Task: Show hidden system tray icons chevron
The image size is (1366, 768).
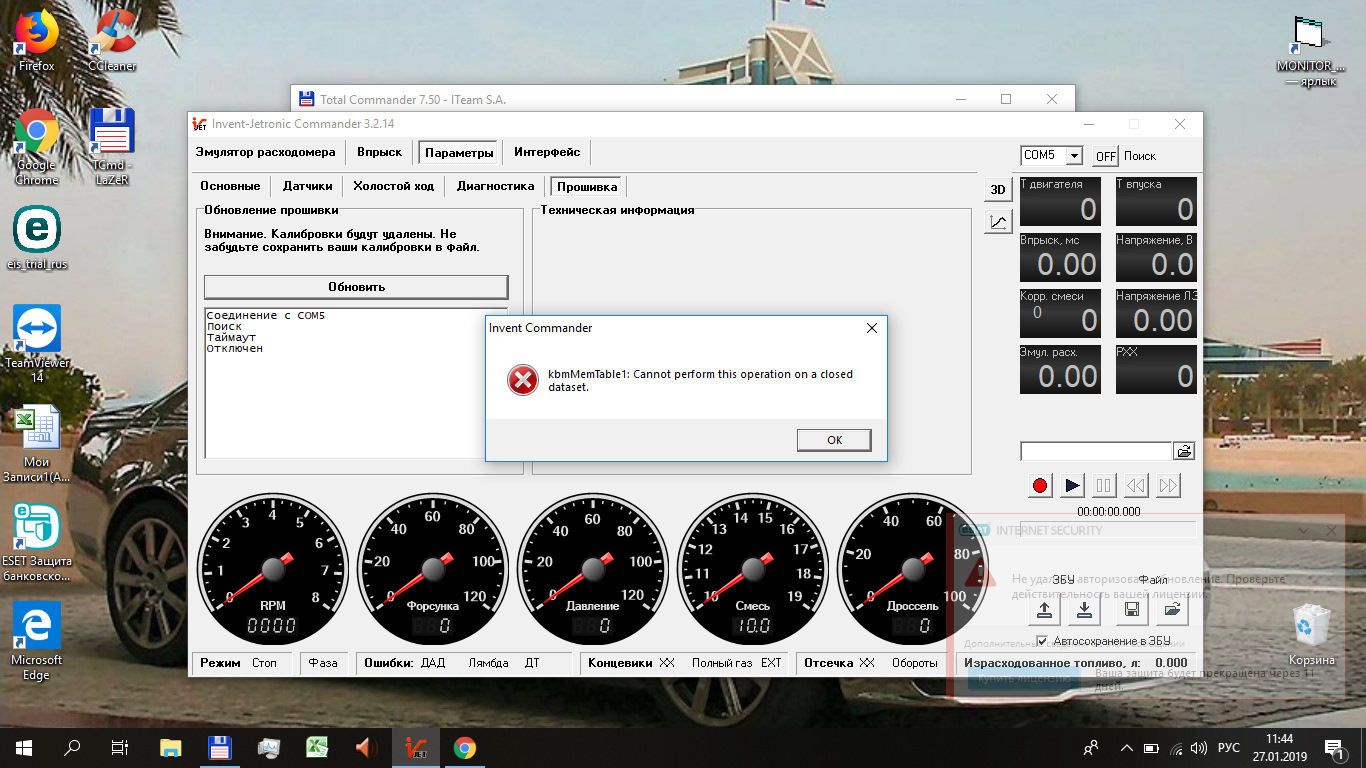Action: 1126,748
